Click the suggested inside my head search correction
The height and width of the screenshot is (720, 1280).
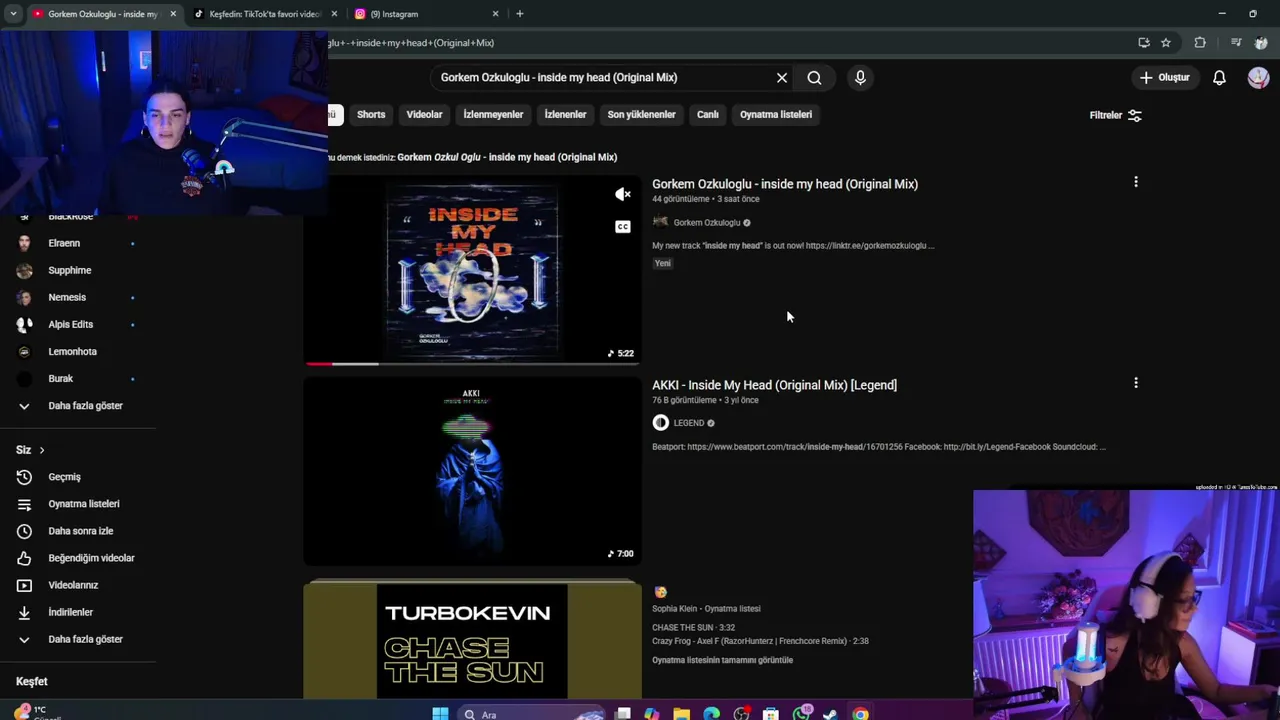tap(507, 157)
